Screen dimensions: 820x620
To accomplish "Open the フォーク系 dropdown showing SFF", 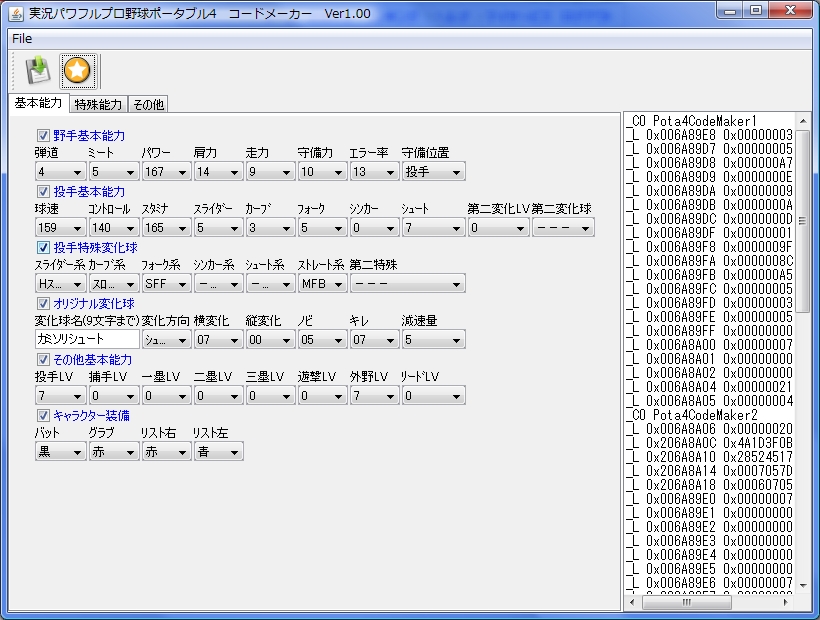I will [165, 283].
